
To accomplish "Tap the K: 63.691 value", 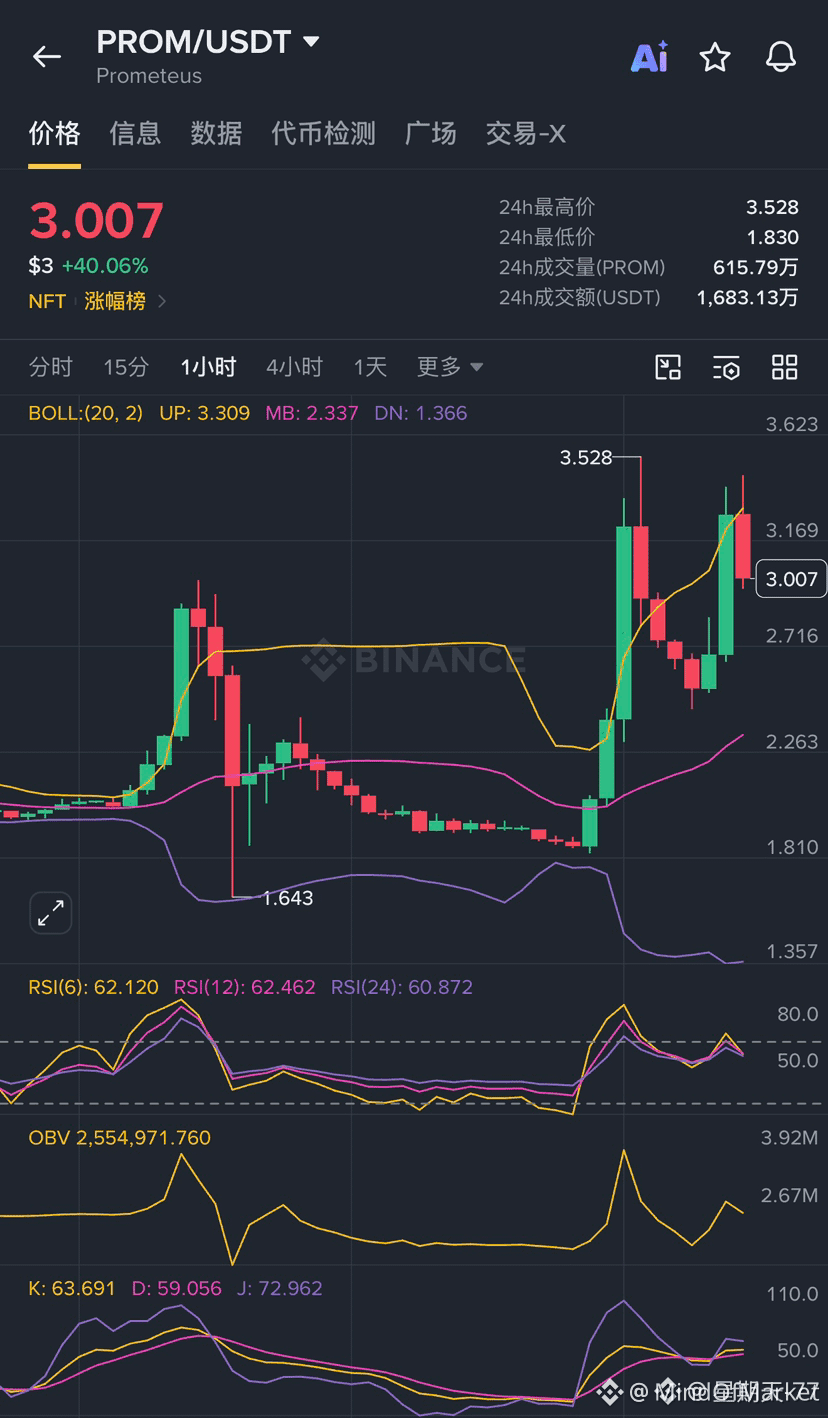I will tap(72, 1288).
